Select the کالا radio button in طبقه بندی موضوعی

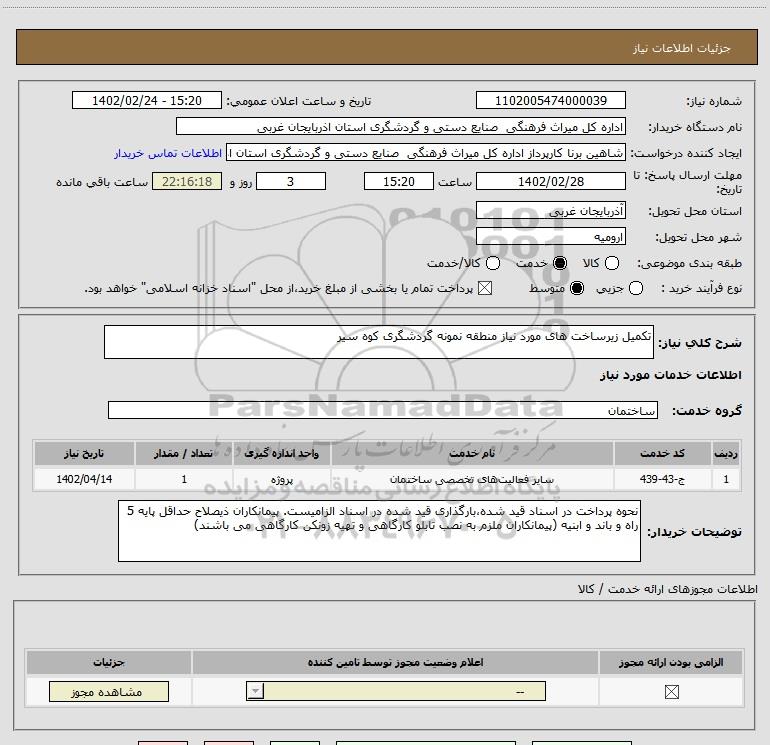(x=612, y=263)
